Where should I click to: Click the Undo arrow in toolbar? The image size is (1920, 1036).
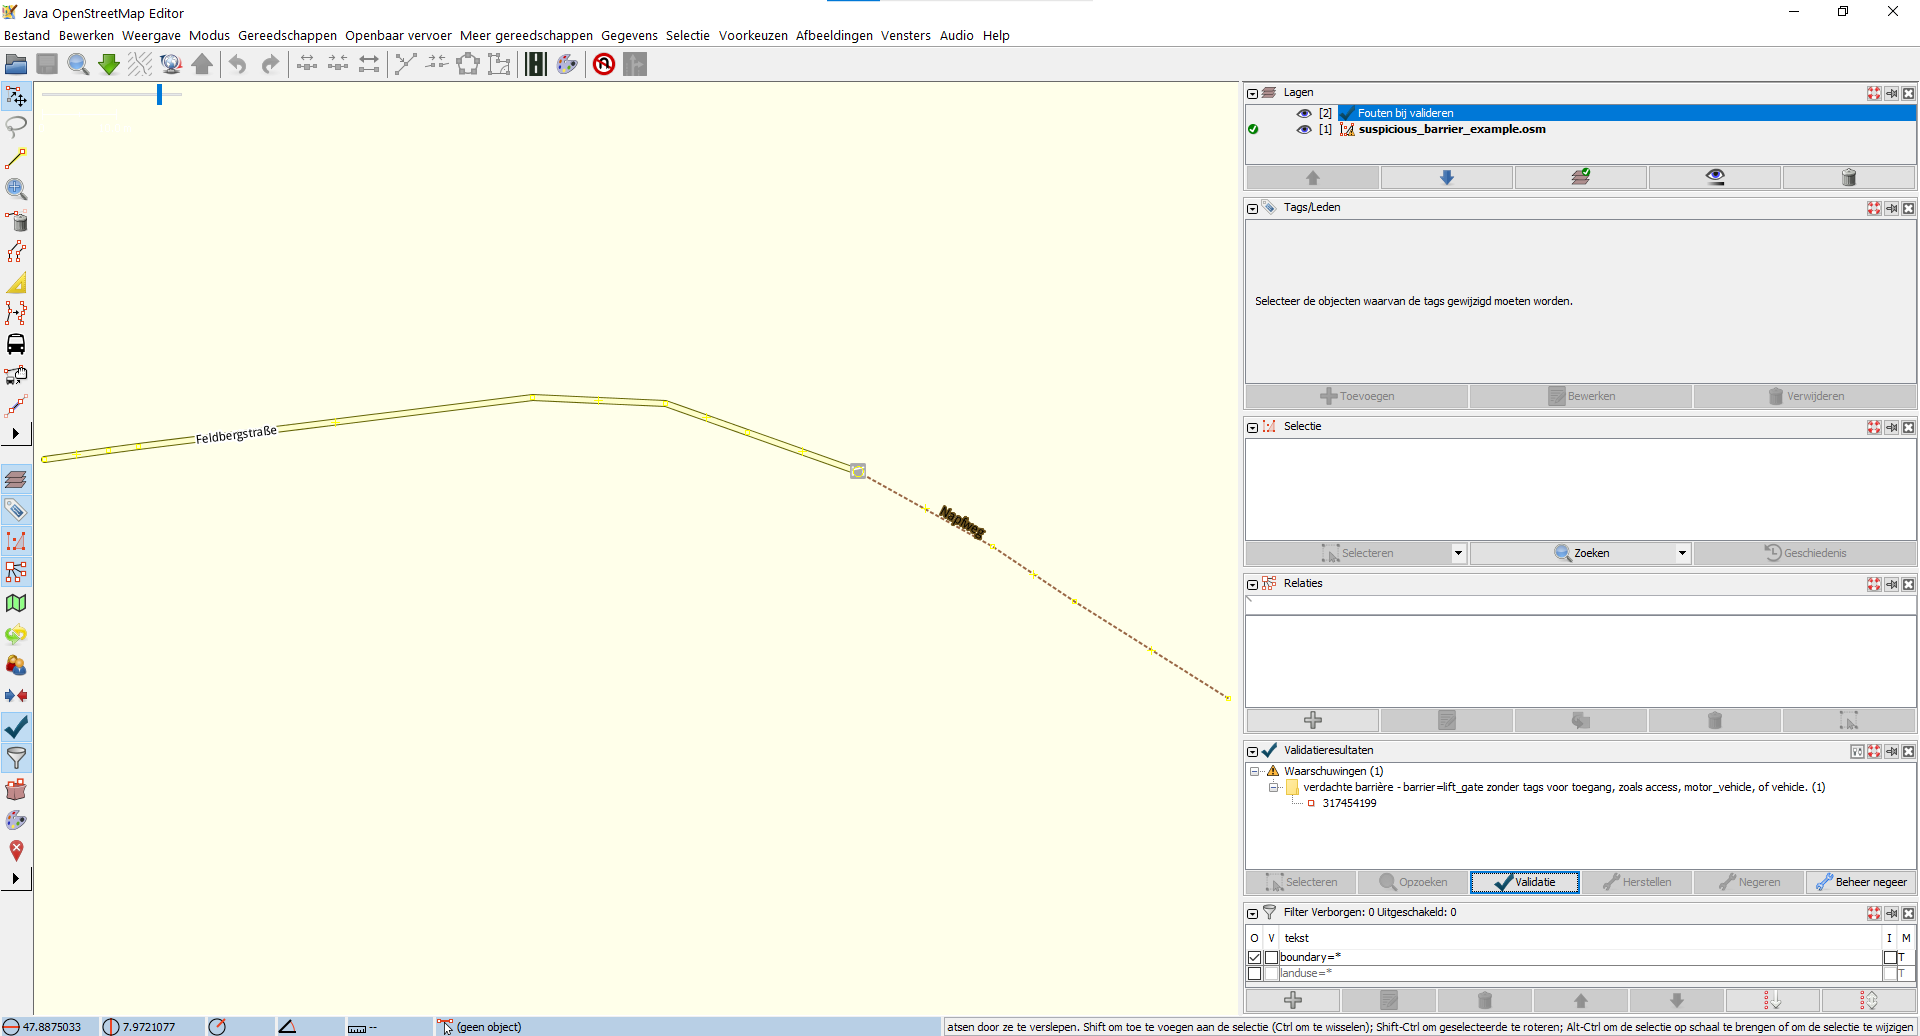[x=237, y=65]
